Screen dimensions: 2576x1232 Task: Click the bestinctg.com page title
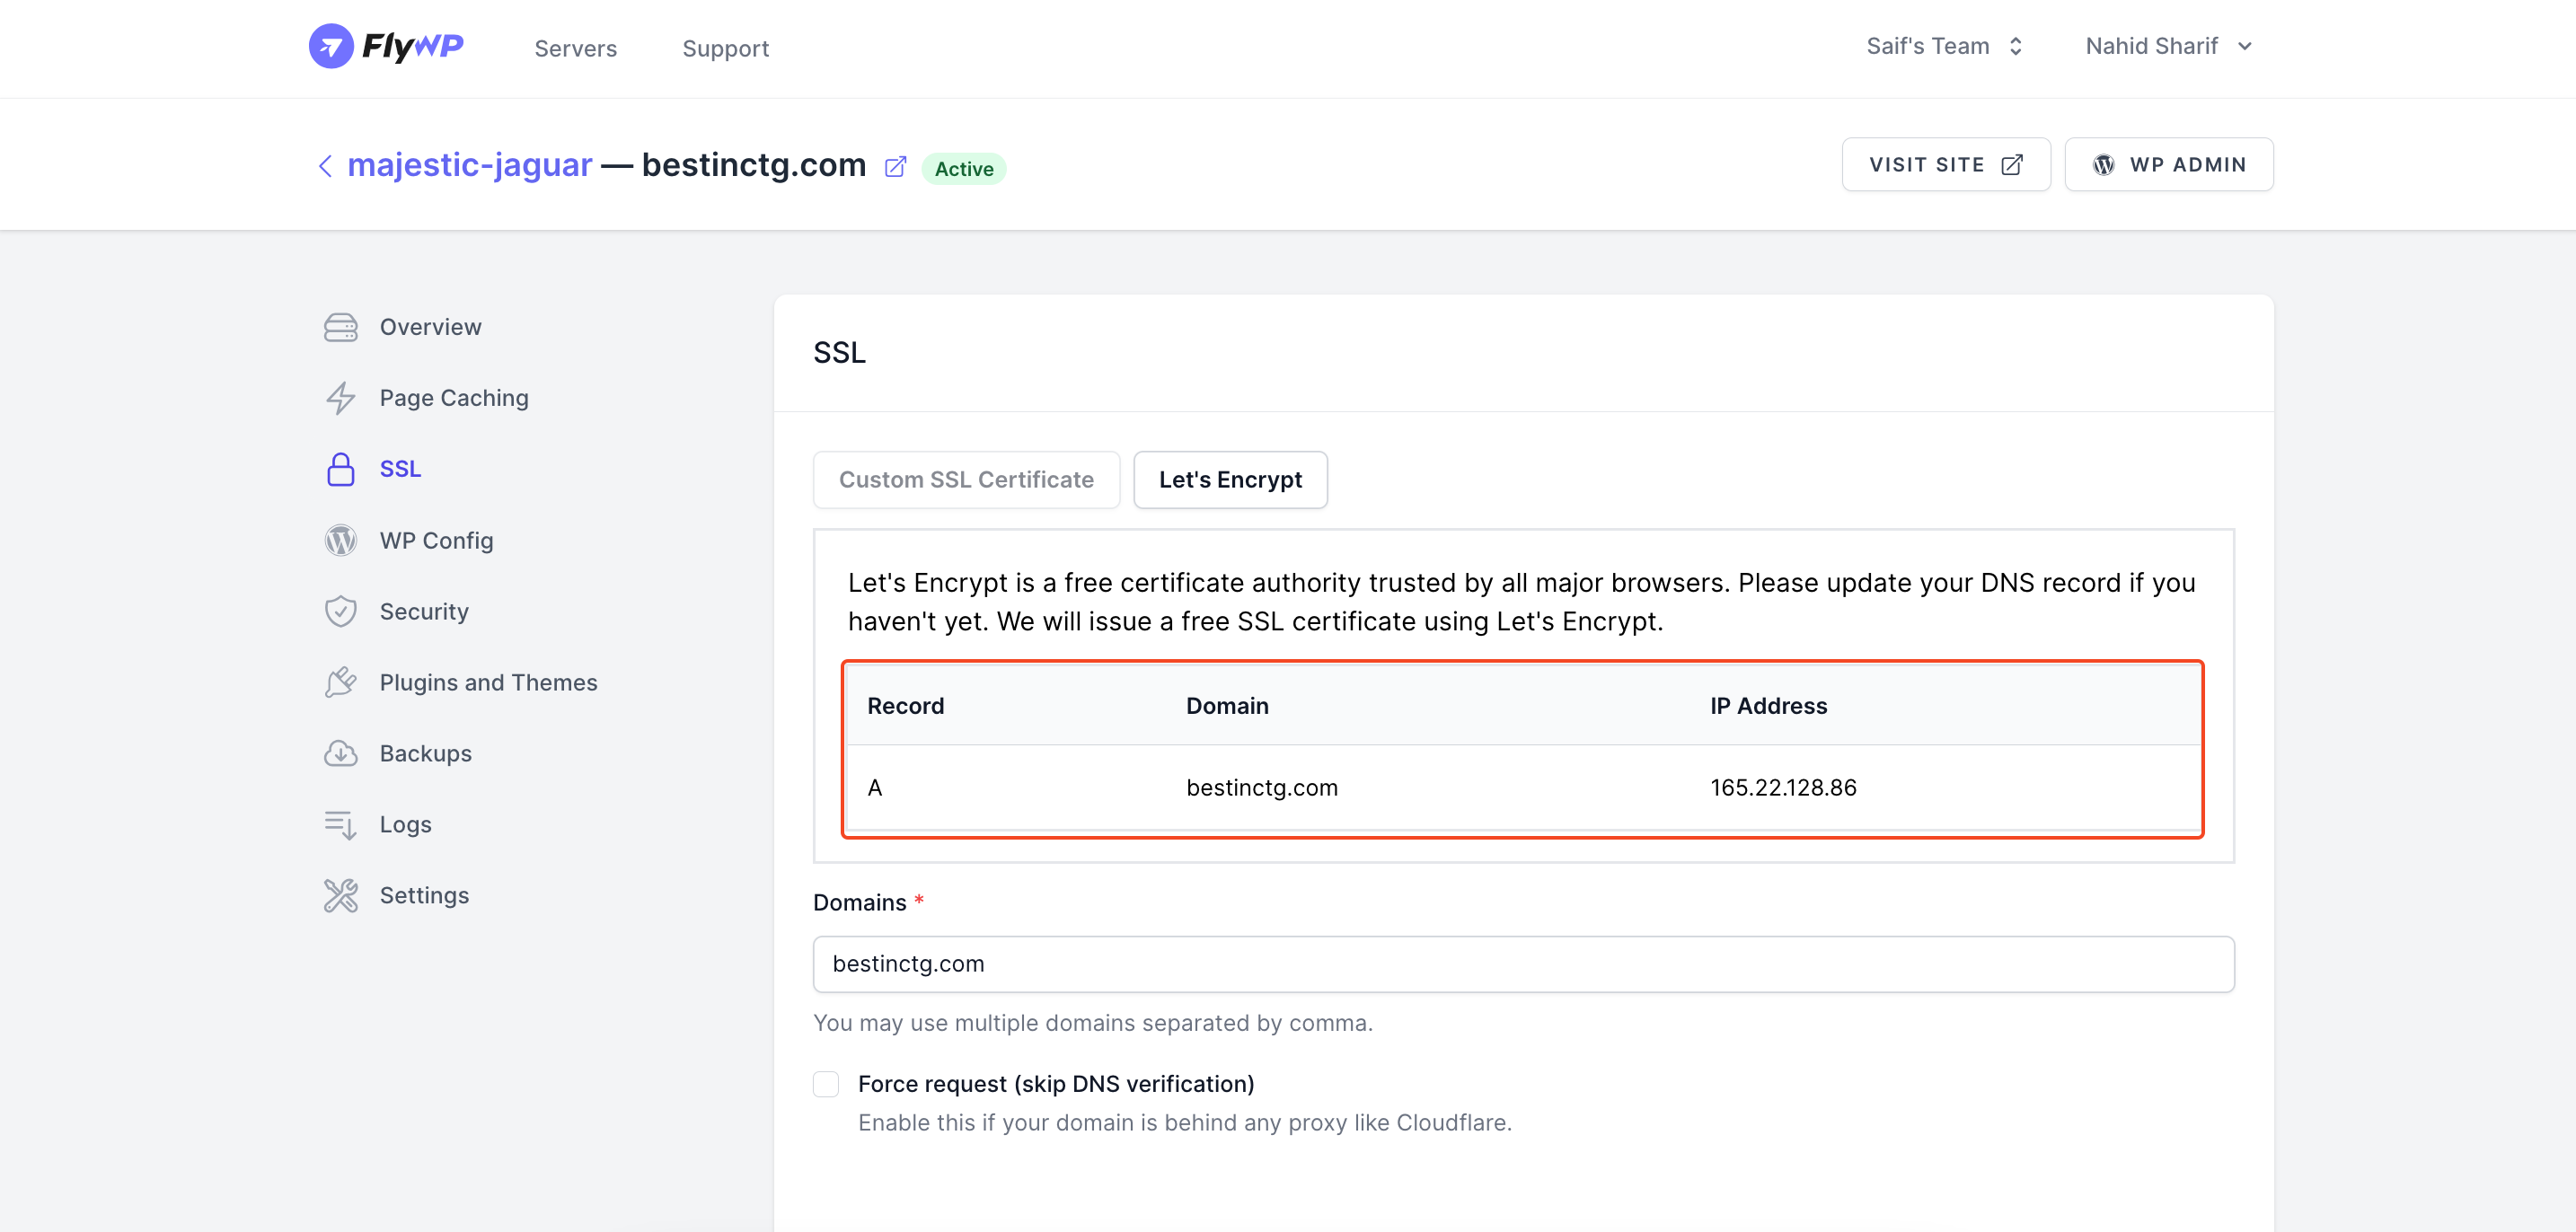click(x=753, y=165)
